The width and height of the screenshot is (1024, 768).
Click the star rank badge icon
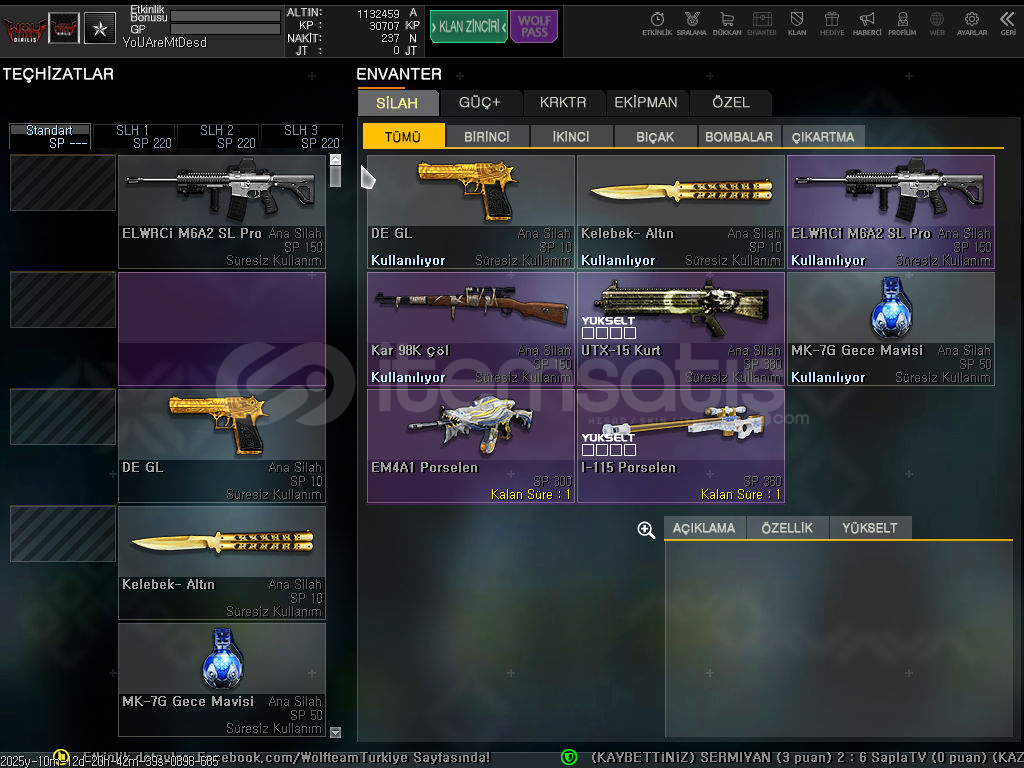pyautogui.click(x=100, y=28)
